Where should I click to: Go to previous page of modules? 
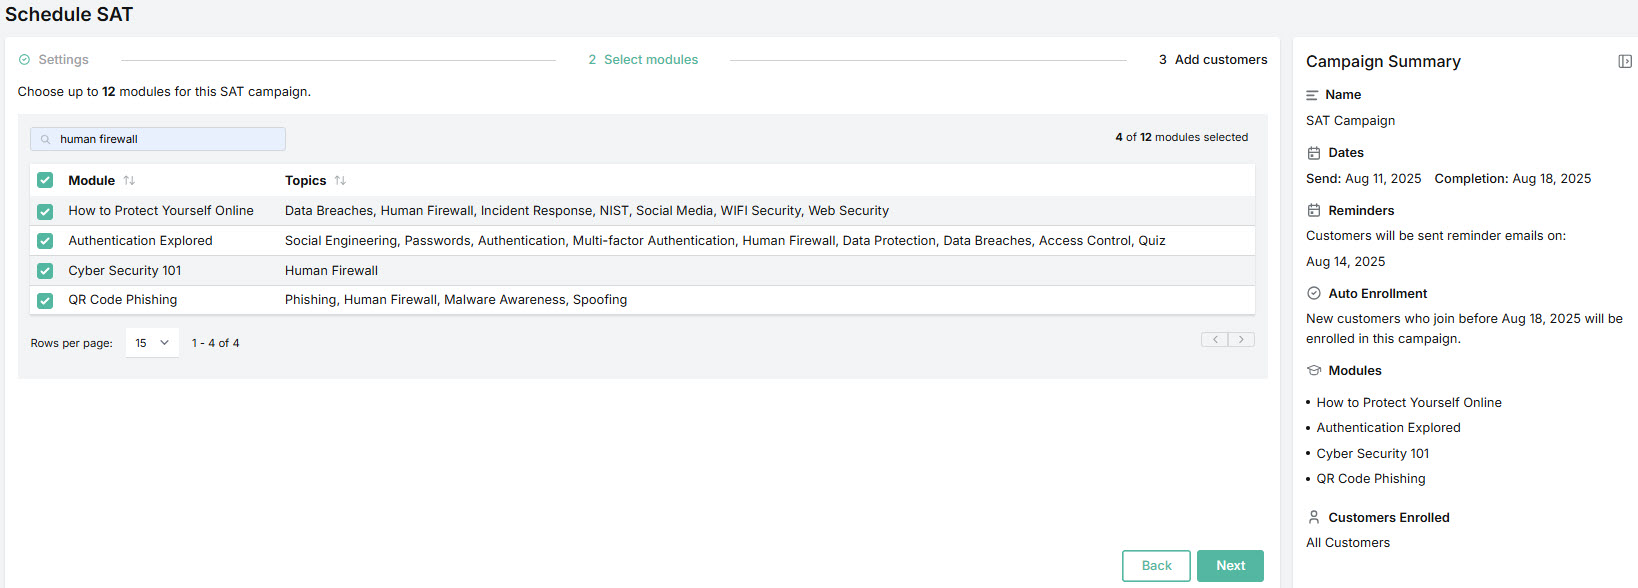coord(1215,340)
